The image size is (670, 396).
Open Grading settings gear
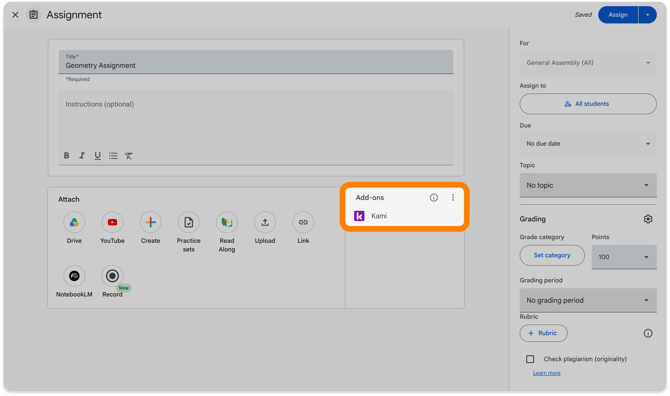[648, 219]
